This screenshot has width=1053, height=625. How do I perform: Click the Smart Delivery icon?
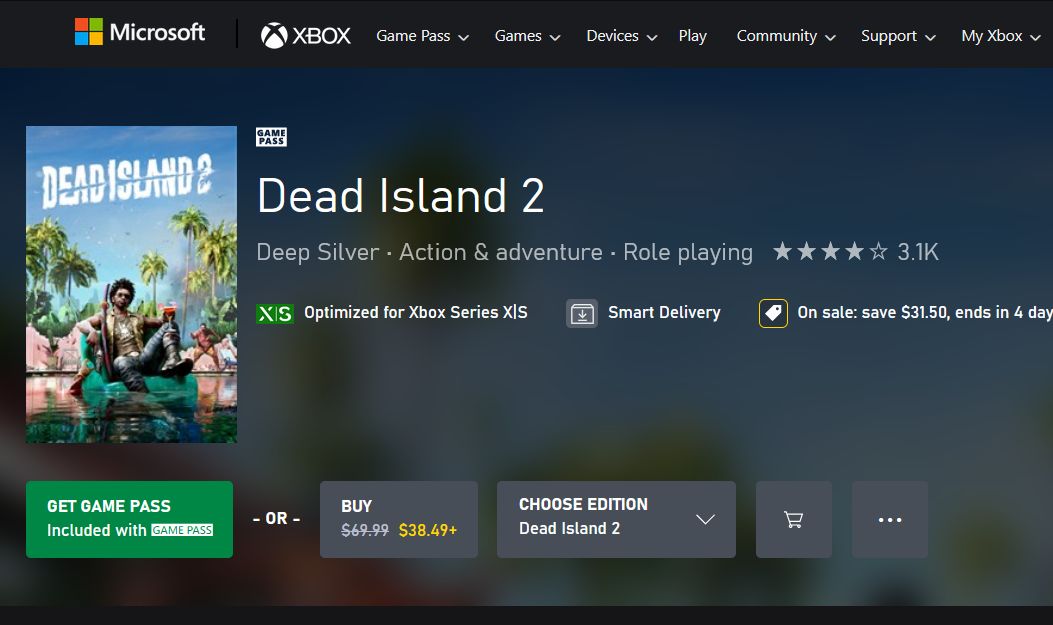pos(582,313)
